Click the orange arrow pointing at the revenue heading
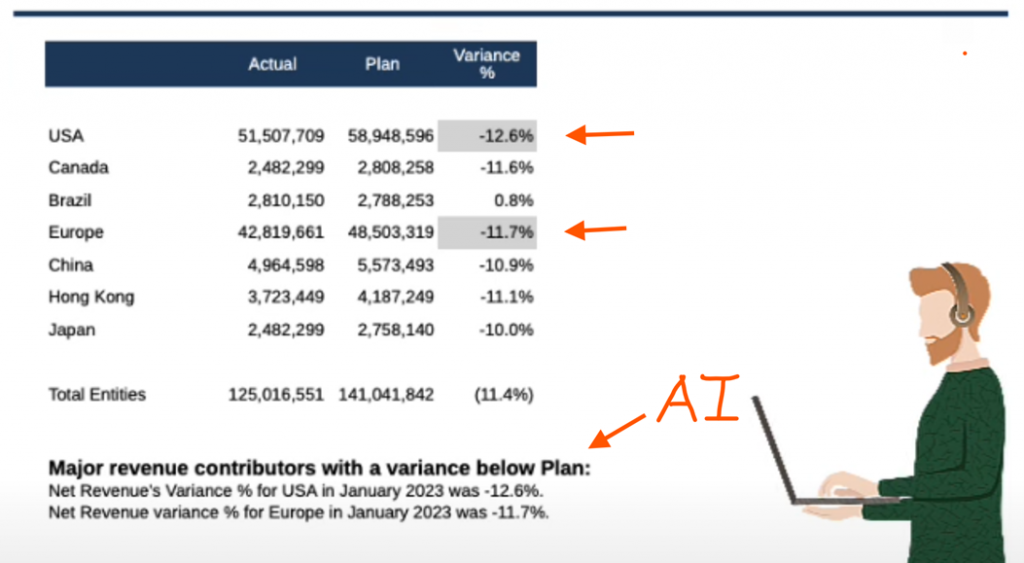1024x563 pixels. click(617, 431)
